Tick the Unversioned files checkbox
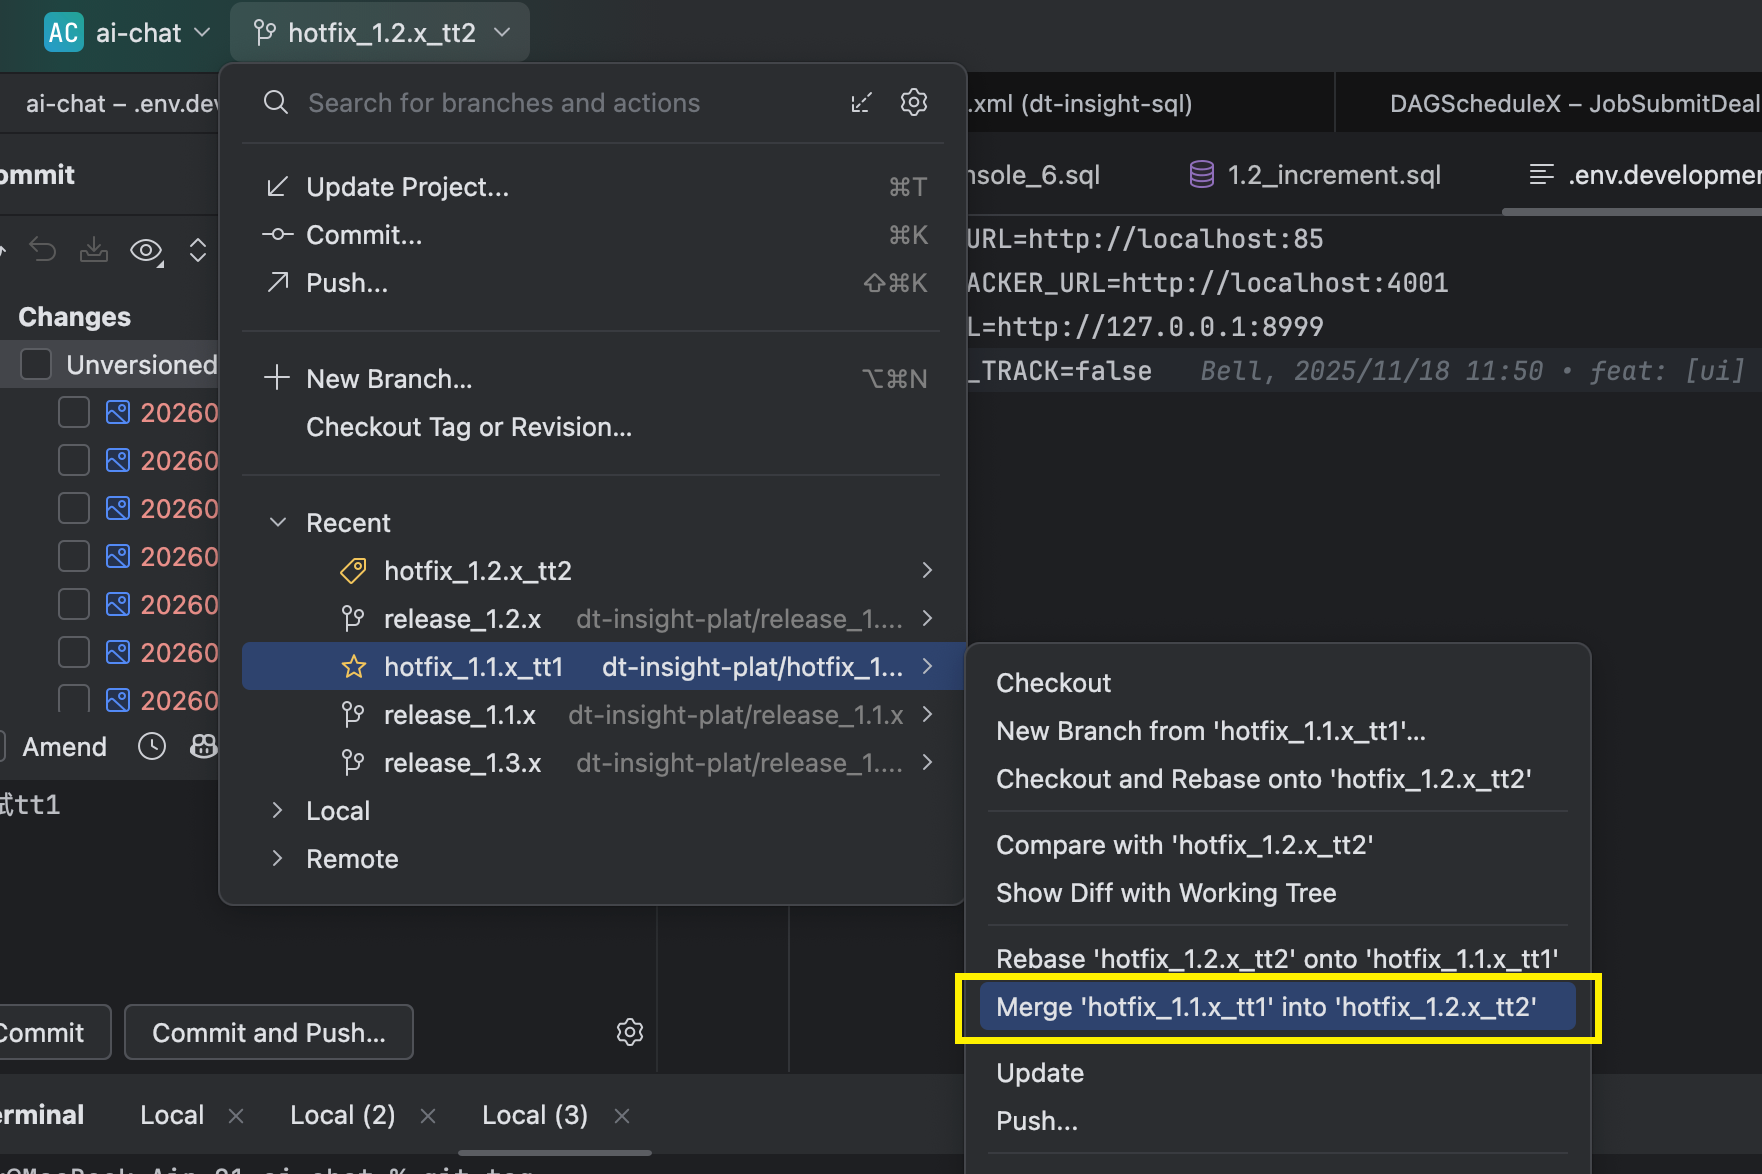 [36, 364]
